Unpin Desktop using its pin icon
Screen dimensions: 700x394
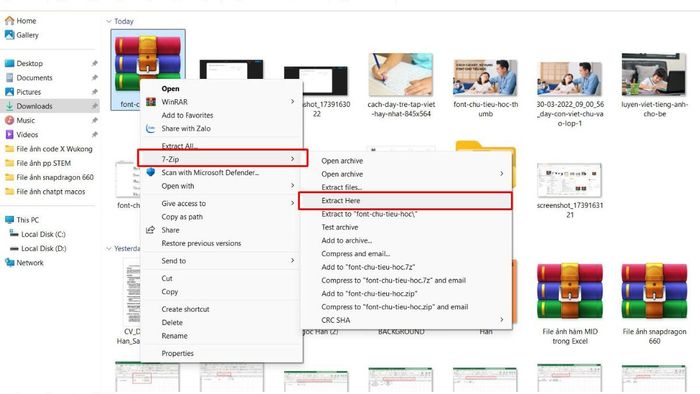click(x=94, y=63)
